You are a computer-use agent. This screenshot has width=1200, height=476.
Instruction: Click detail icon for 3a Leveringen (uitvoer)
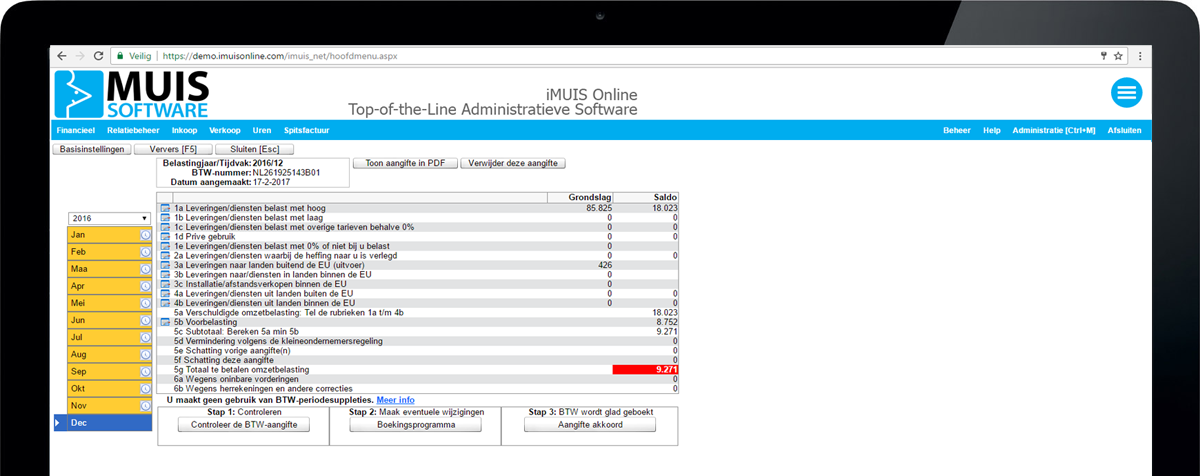165,265
